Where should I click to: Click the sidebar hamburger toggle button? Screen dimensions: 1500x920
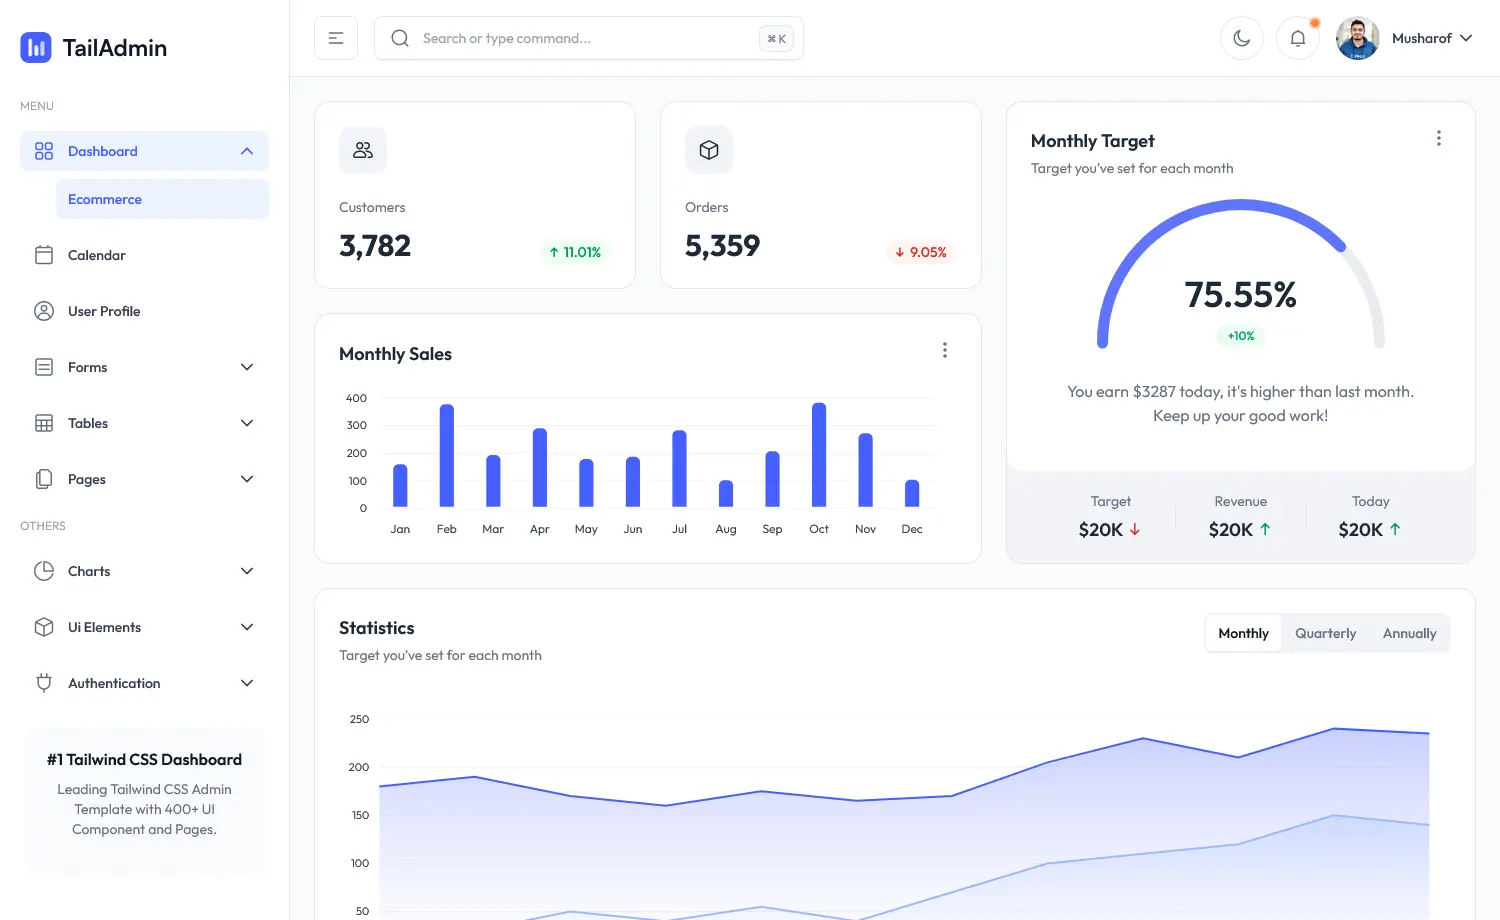coord(336,37)
